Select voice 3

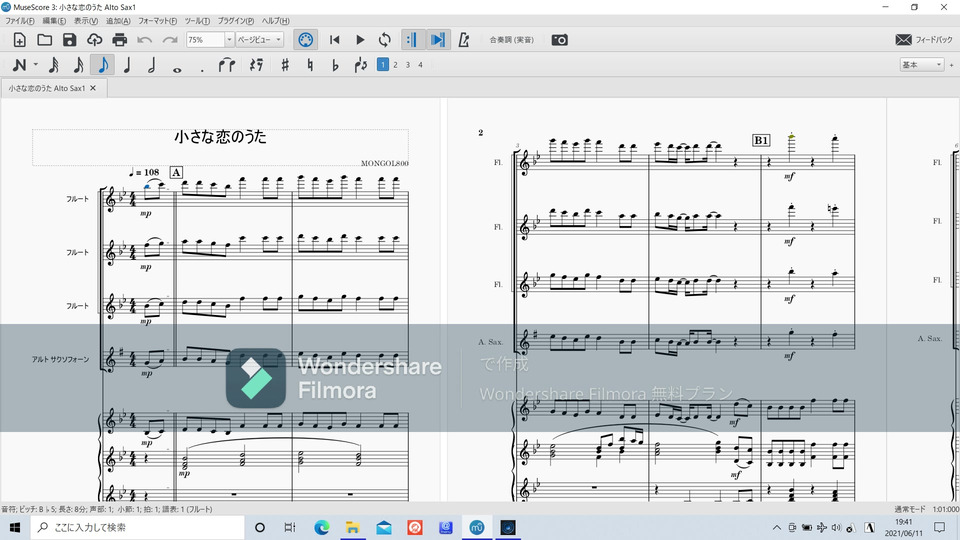click(x=408, y=64)
